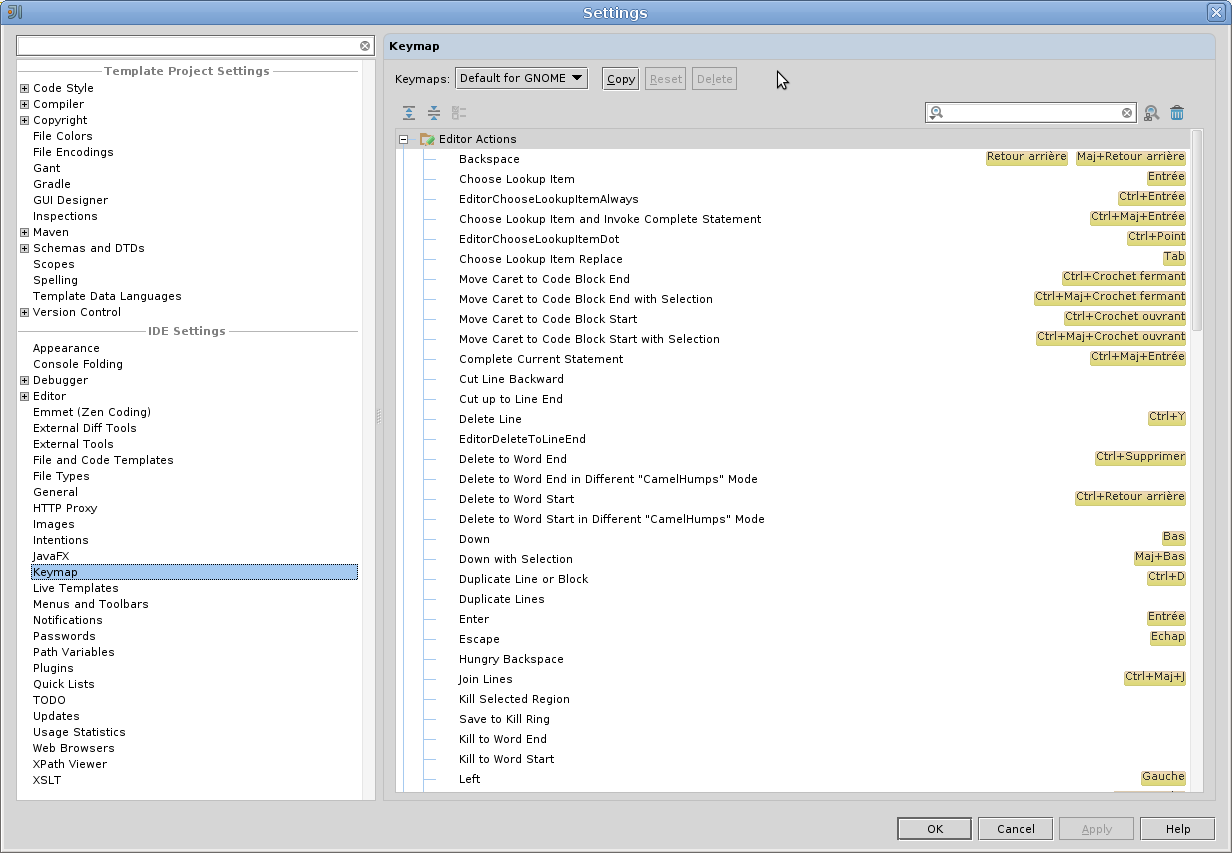Clear the keymap search field
The width and height of the screenshot is (1232, 853).
pyautogui.click(x=1127, y=113)
